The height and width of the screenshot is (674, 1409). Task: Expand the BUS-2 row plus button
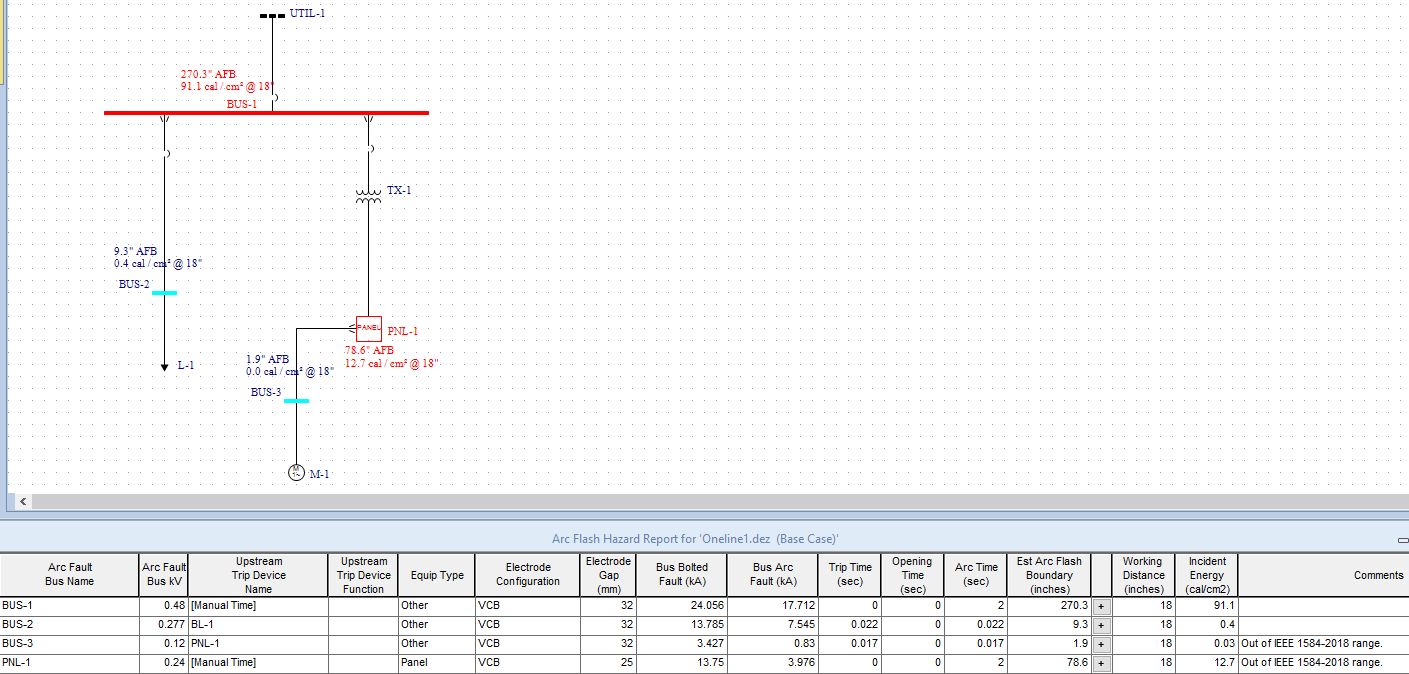(x=1101, y=625)
